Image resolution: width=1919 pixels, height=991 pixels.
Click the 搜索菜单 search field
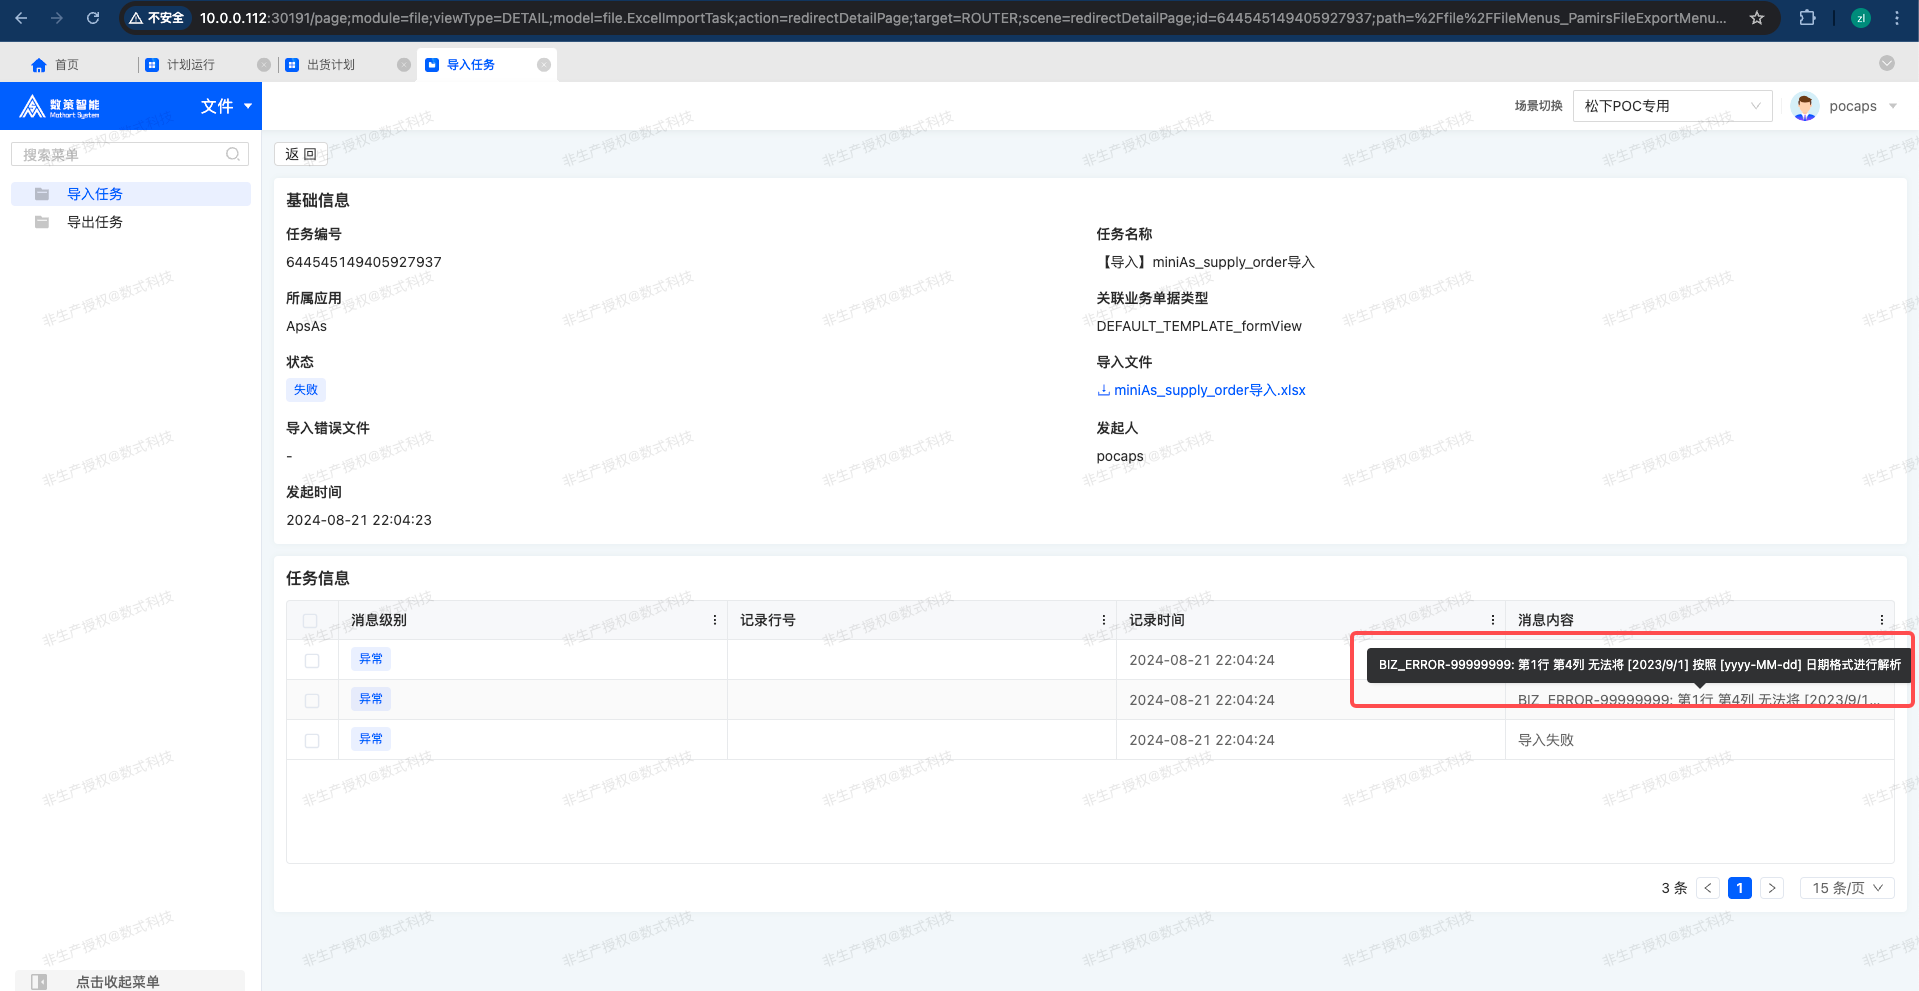tap(120, 154)
